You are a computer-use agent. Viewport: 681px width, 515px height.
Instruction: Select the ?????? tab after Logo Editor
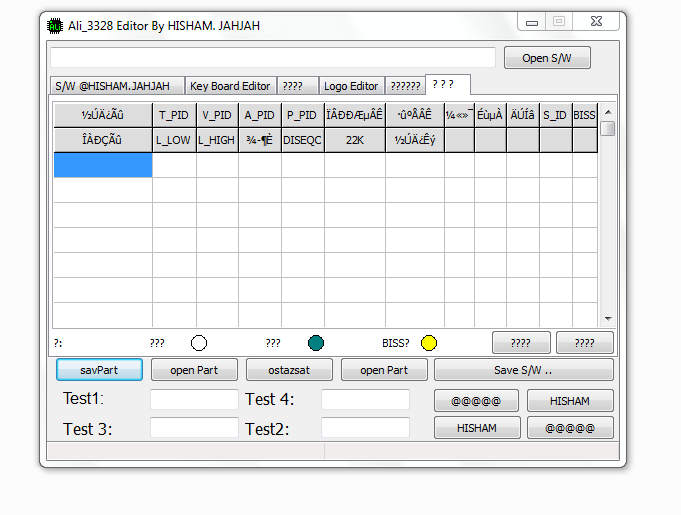coord(405,86)
